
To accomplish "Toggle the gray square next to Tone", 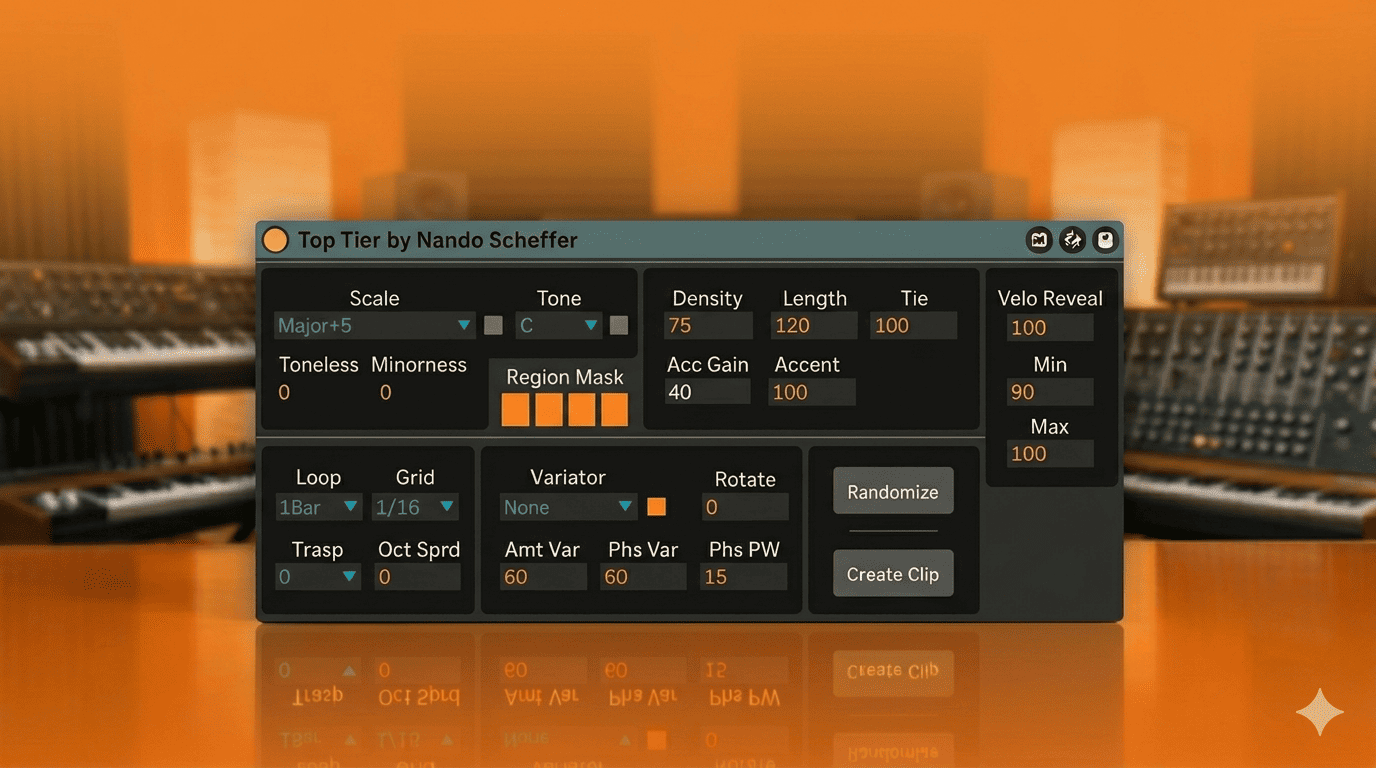I will click(619, 325).
